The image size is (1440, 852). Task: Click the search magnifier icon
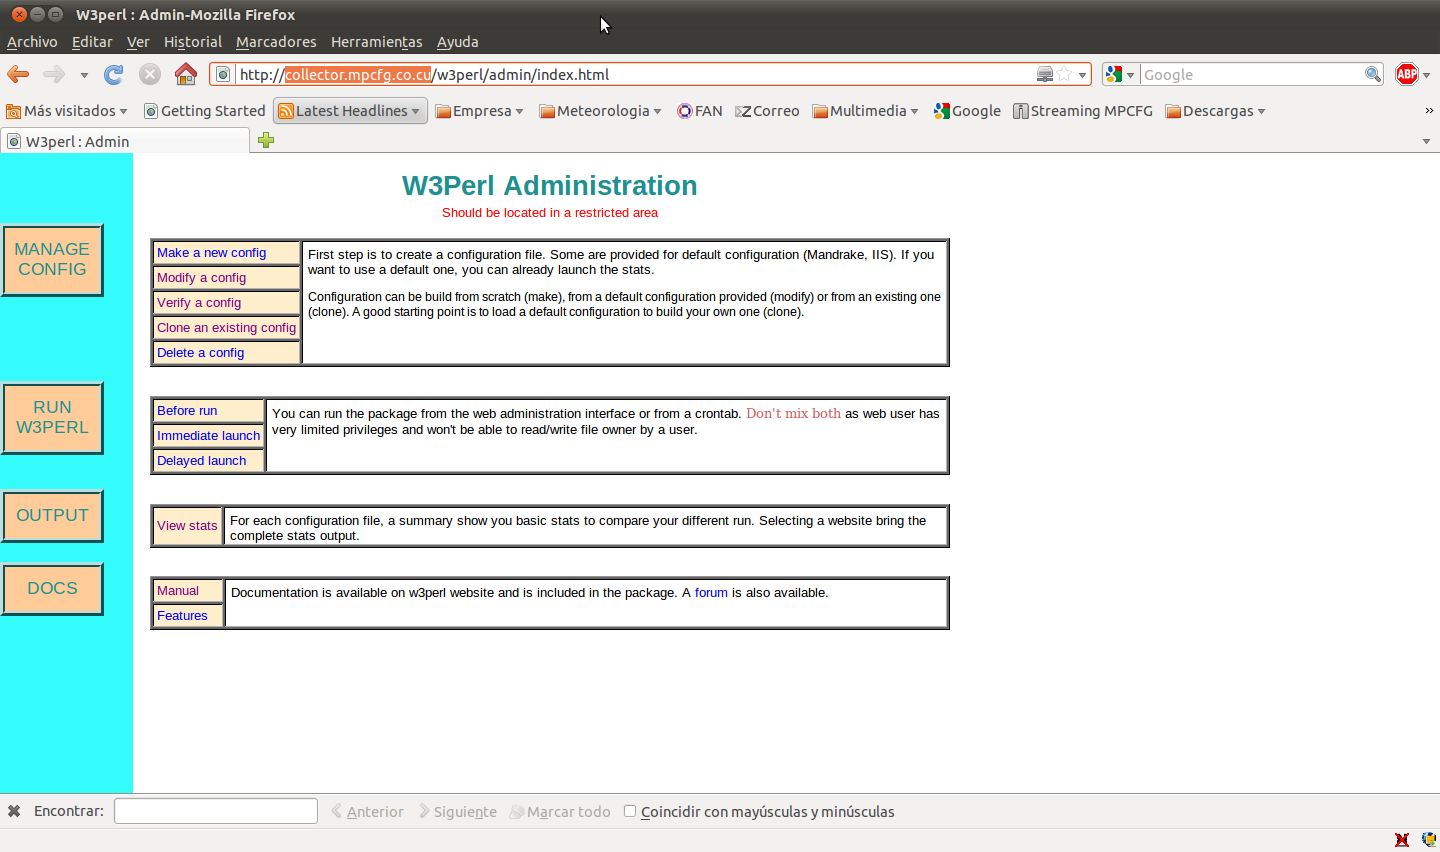point(1373,74)
